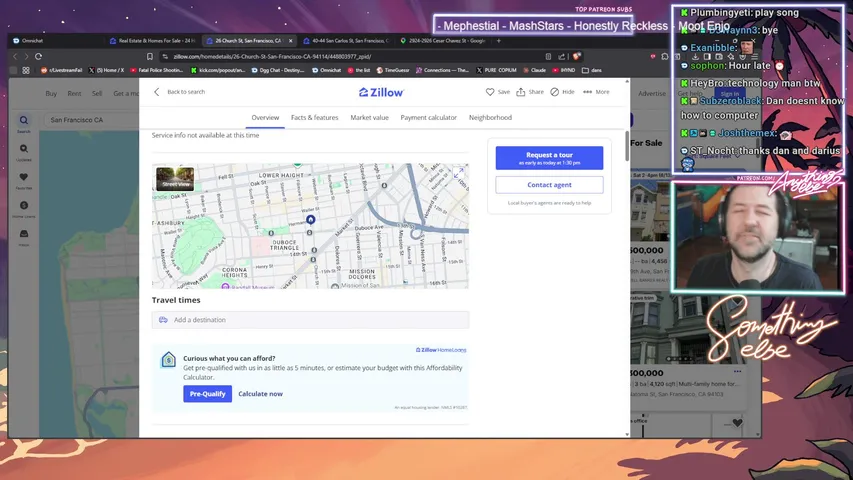This screenshot has width=853, height=480.
Task: Open the bookmarks bar apps grid icon
Action: [26, 70]
